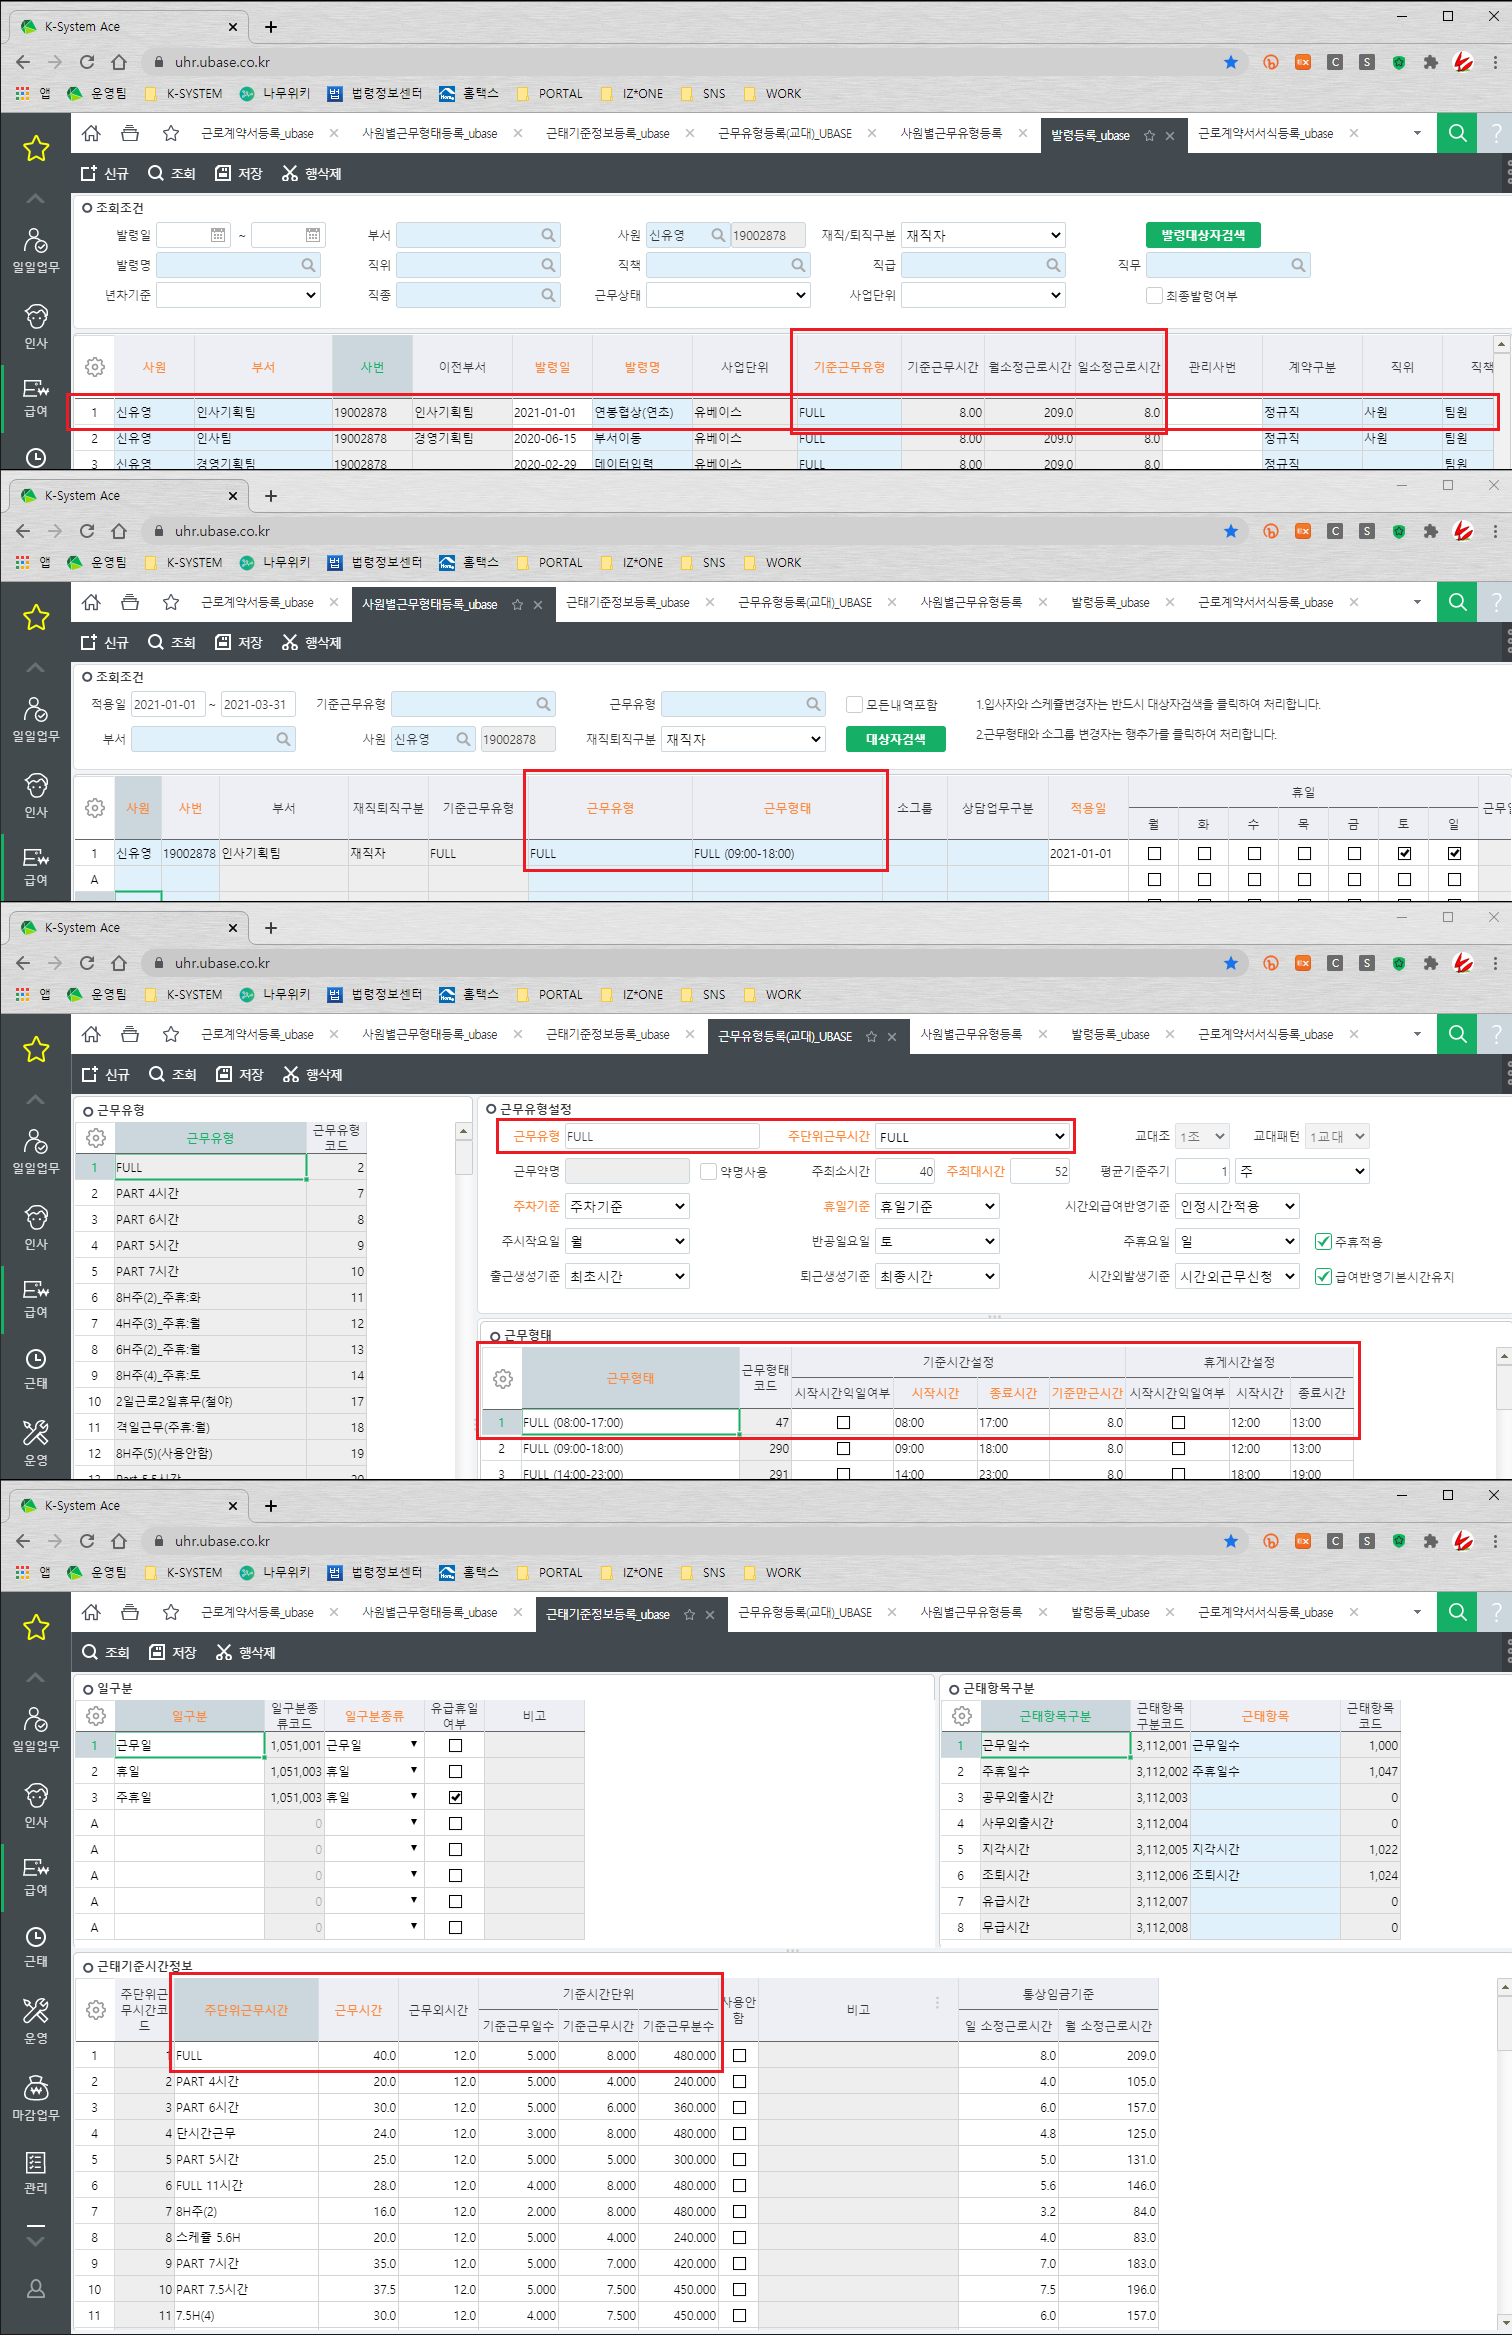The image size is (1512, 2335).
Task: Switch to 사원별근무유형등록 tab in 사원별근무형태등록 window
Action: click(x=970, y=602)
